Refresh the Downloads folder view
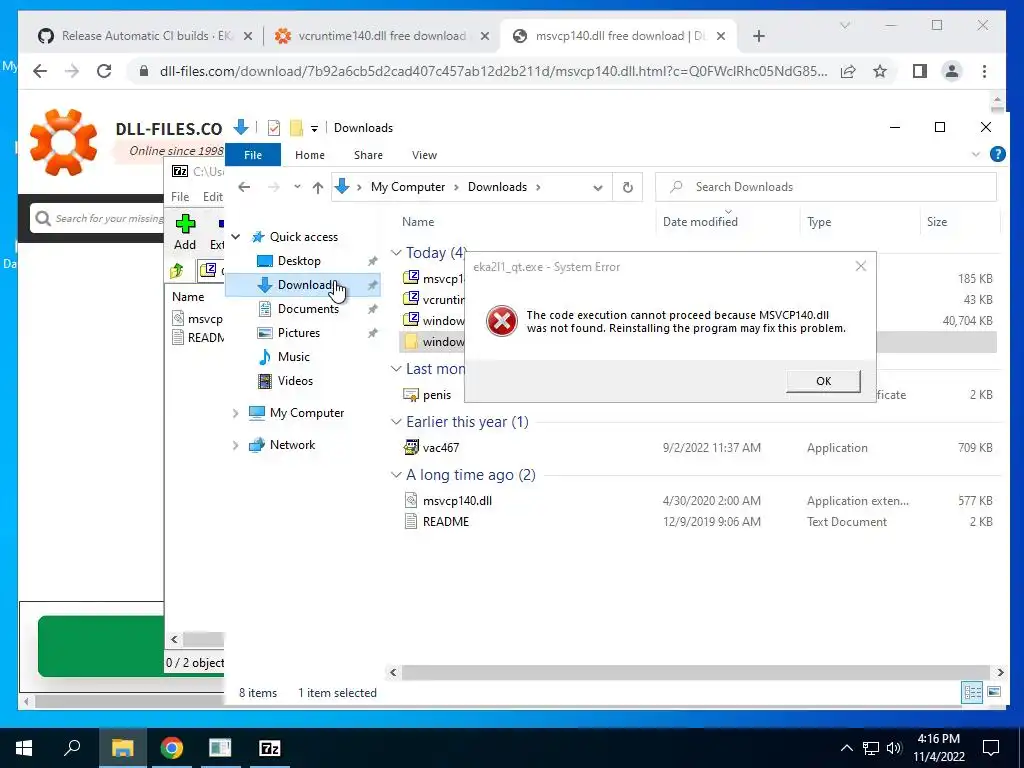1024x768 pixels. point(628,187)
